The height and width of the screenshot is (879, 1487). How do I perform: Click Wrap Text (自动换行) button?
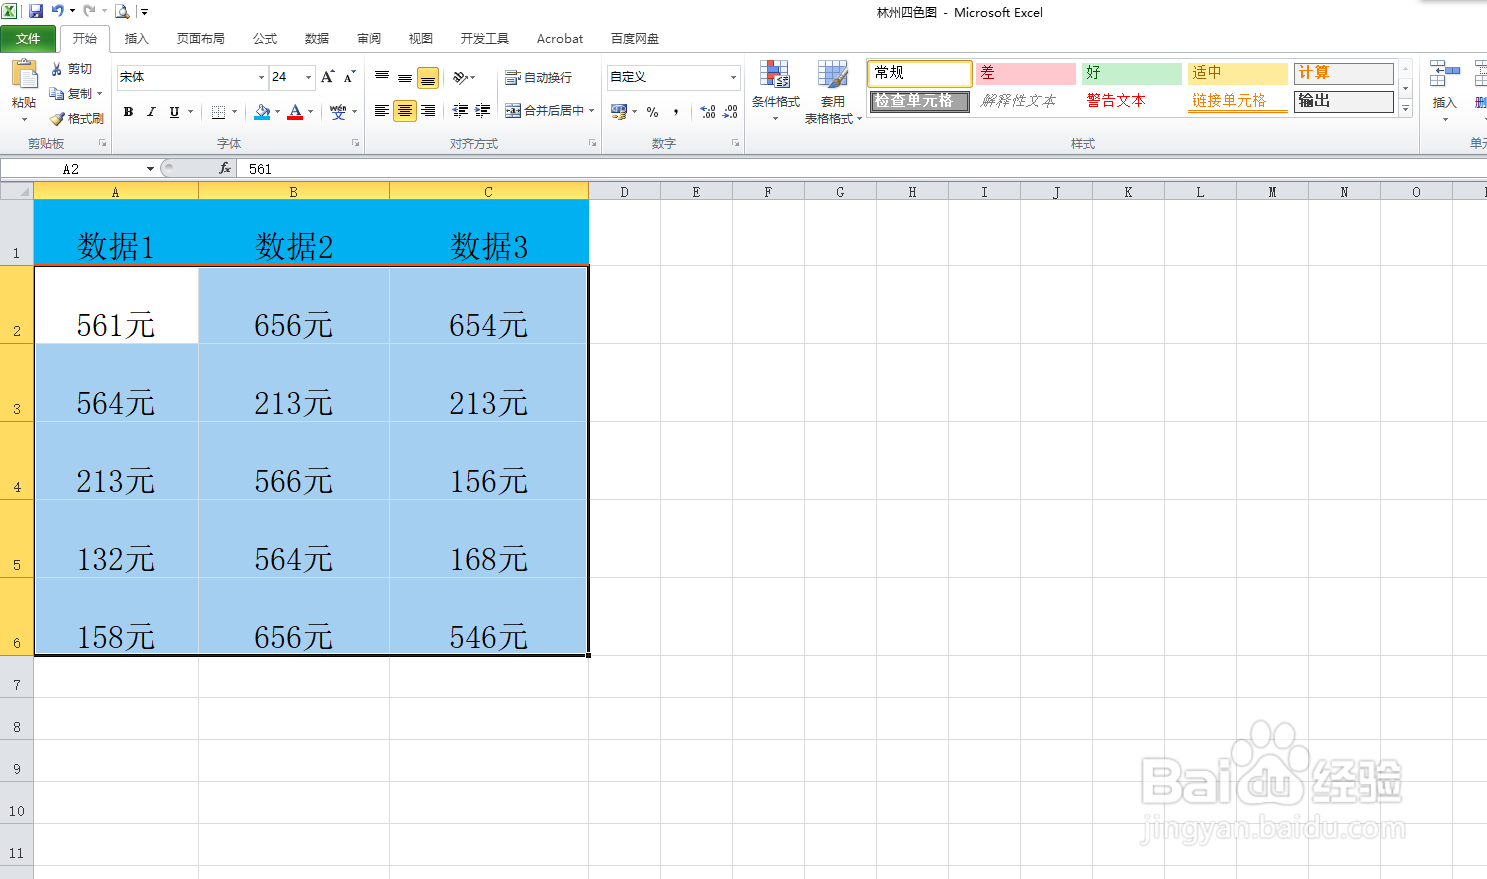538,77
